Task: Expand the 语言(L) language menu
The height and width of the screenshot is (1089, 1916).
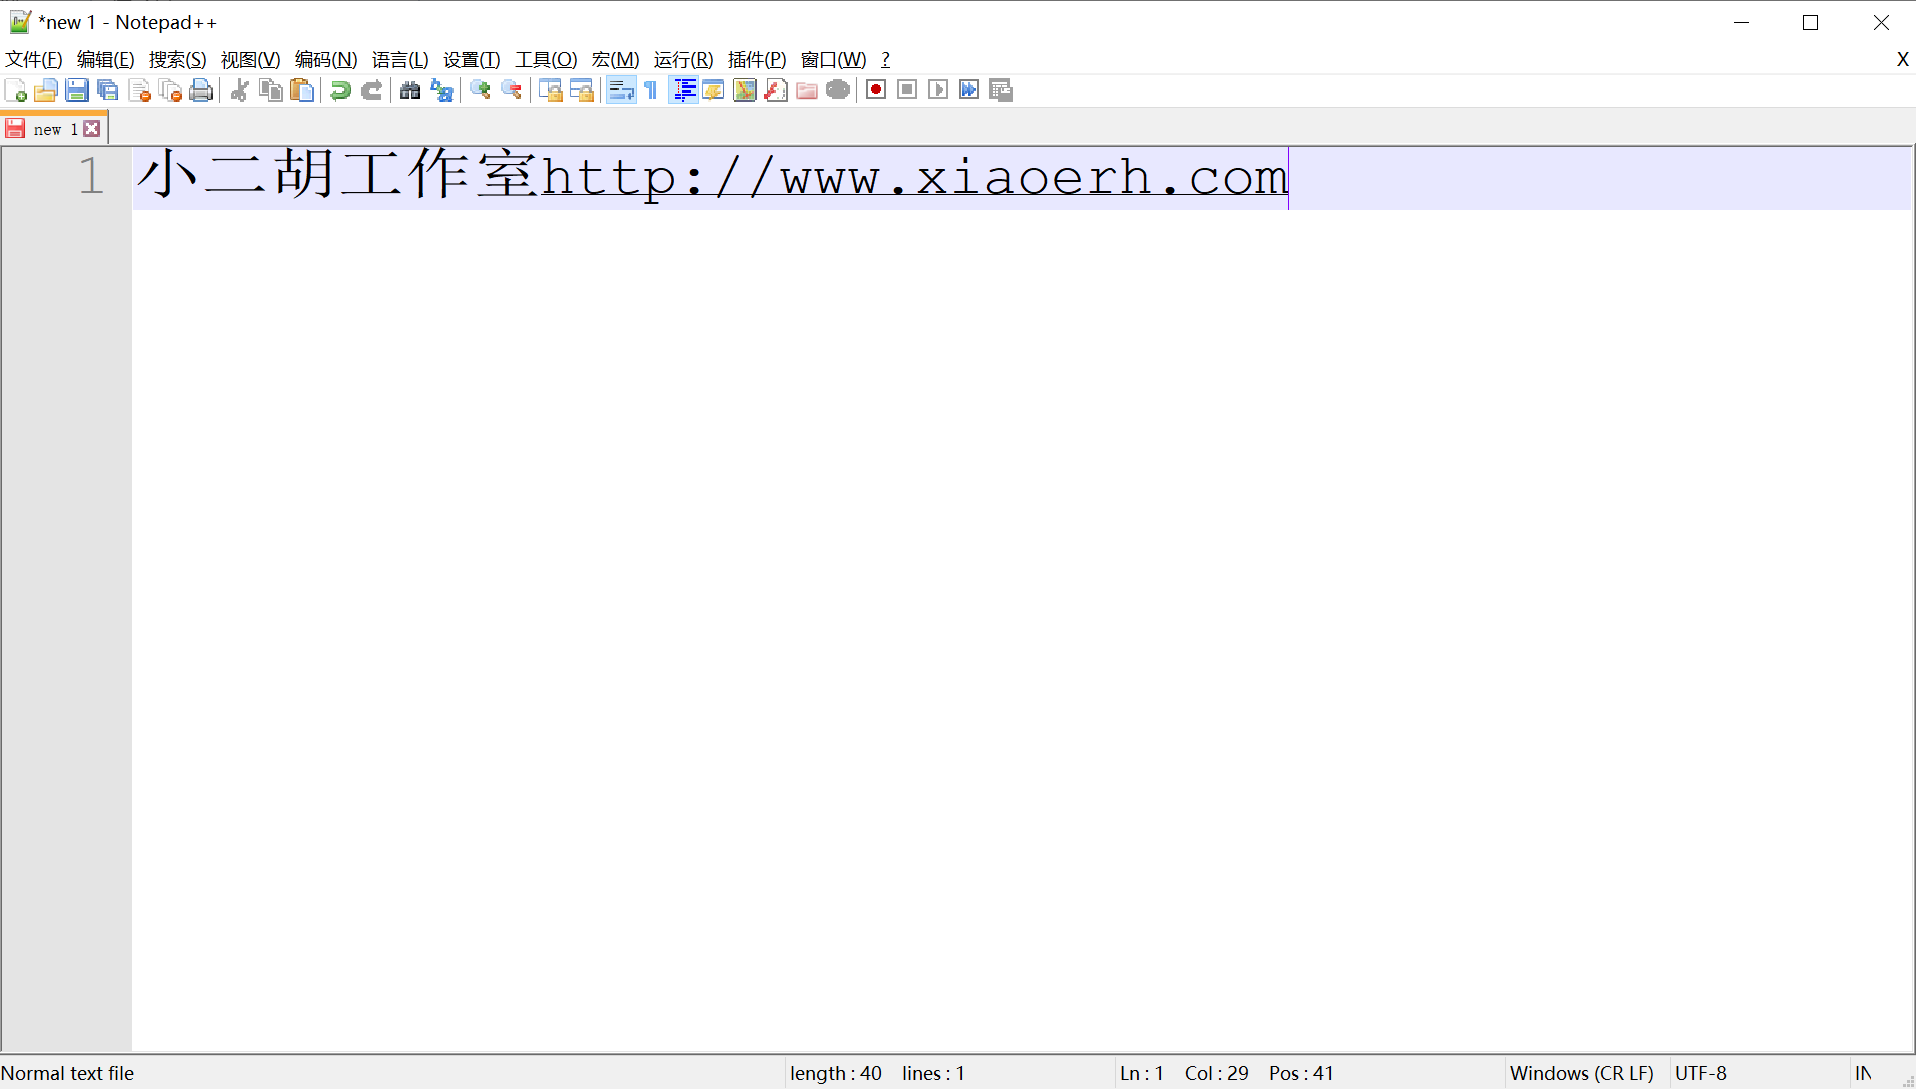Action: (400, 60)
